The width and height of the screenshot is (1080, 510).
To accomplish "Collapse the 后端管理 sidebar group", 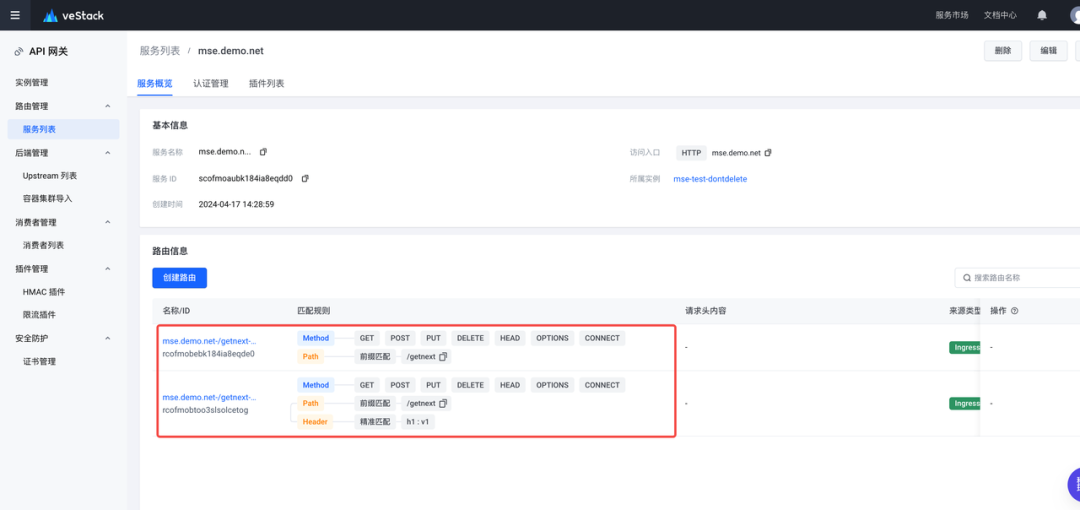I will (x=107, y=153).
